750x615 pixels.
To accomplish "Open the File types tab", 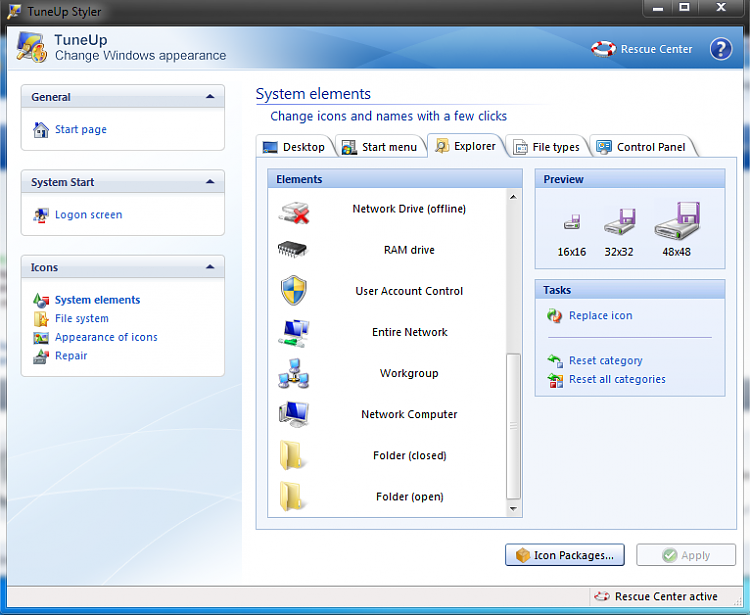I will tap(547, 147).
